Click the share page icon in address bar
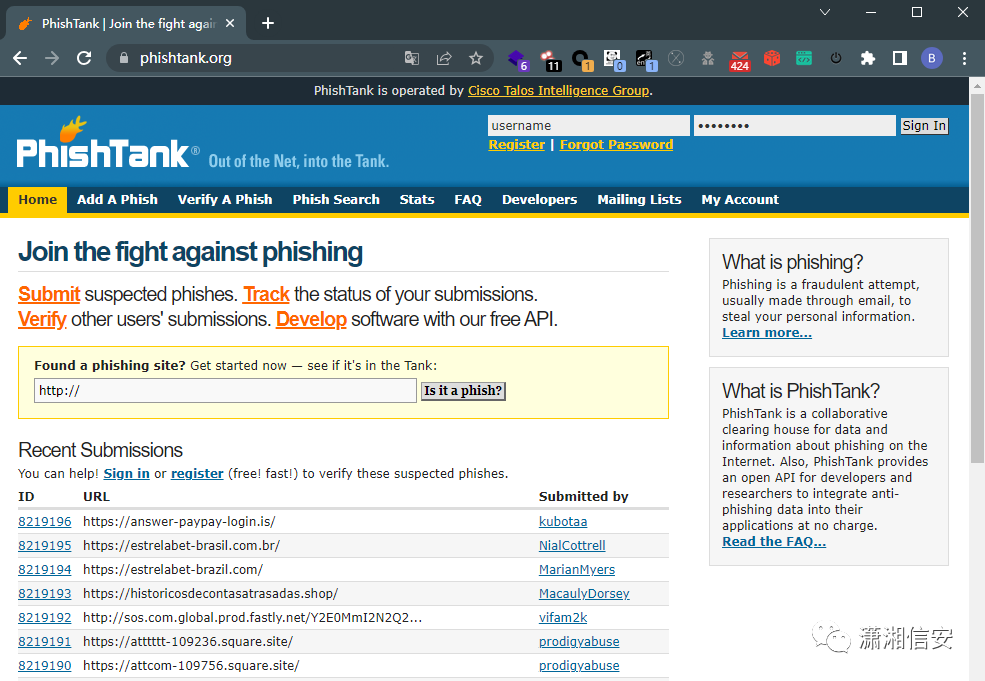 click(444, 58)
